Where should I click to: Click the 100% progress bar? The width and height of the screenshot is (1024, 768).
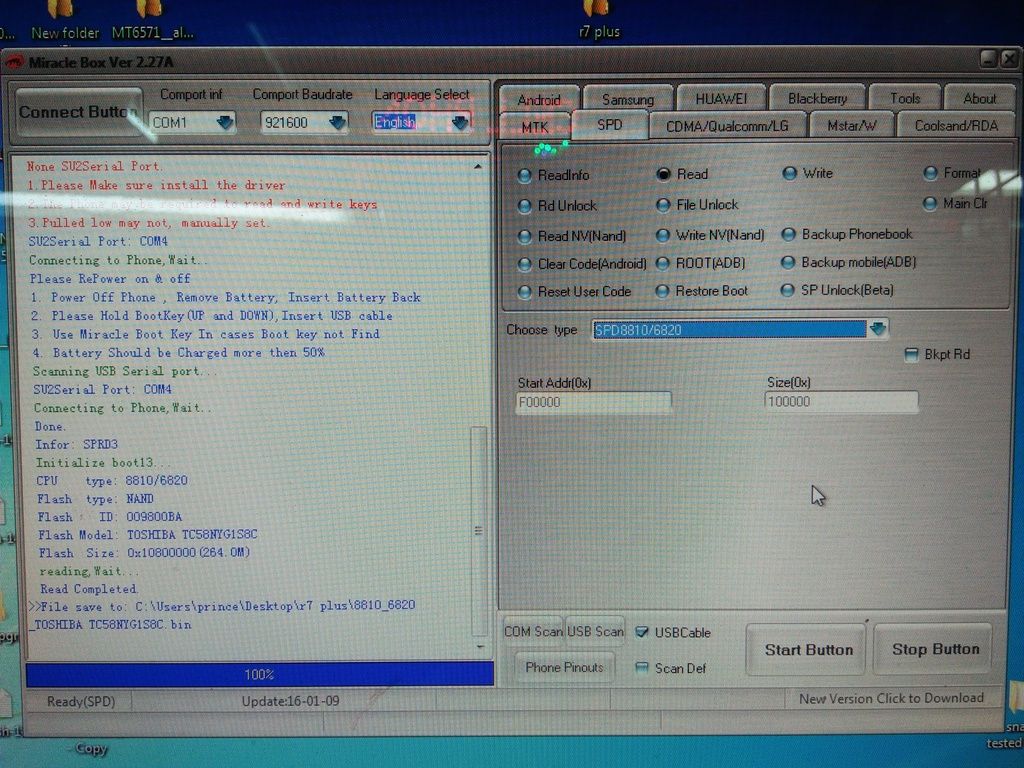pyautogui.click(x=260, y=675)
